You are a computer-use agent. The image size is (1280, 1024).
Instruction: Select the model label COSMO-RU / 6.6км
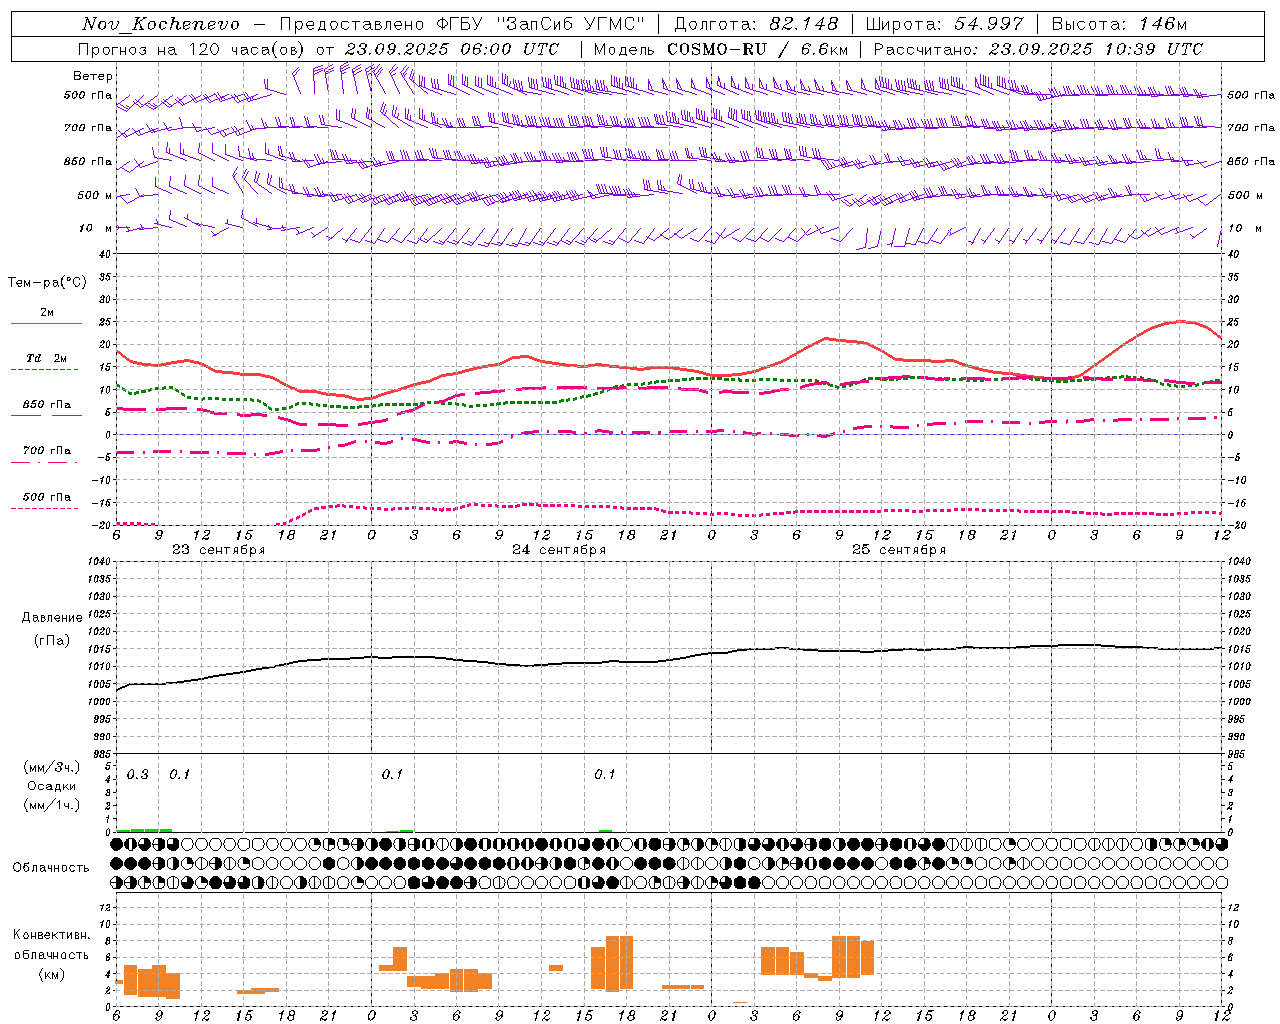click(x=758, y=49)
